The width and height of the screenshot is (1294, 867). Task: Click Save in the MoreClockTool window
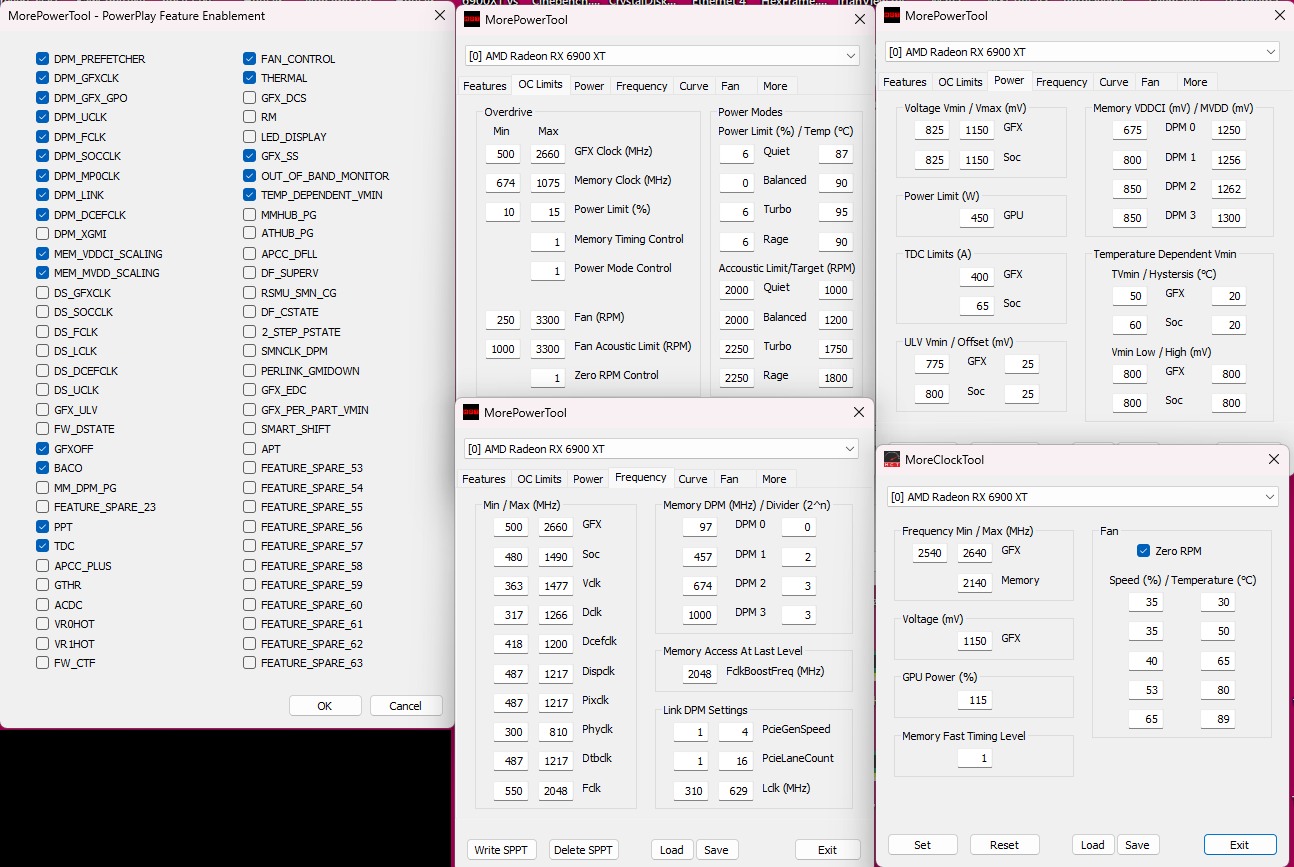1137,845
